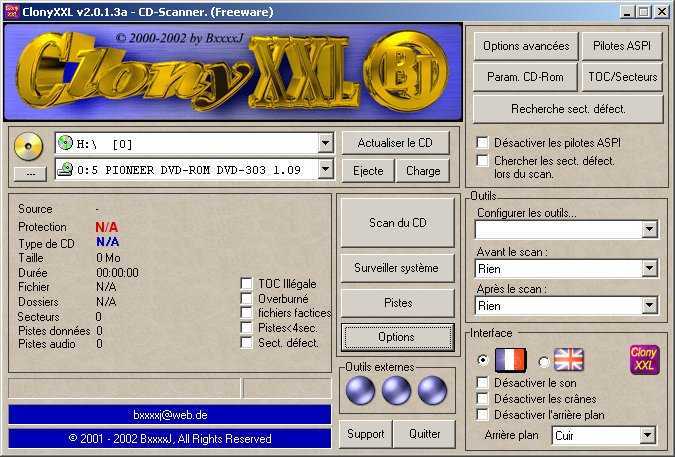Click Actualiser le CD
The height and width of the screenshot is (457, 675).
click(x=395, y=143)
